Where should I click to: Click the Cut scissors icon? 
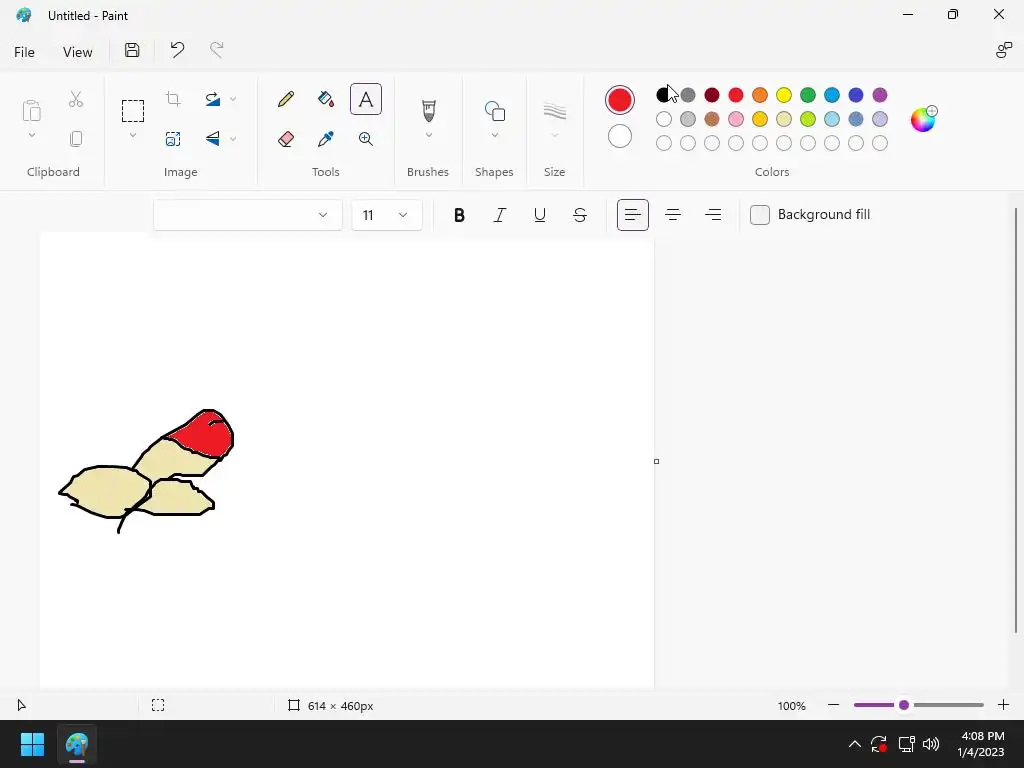click(x=76, y=99)
